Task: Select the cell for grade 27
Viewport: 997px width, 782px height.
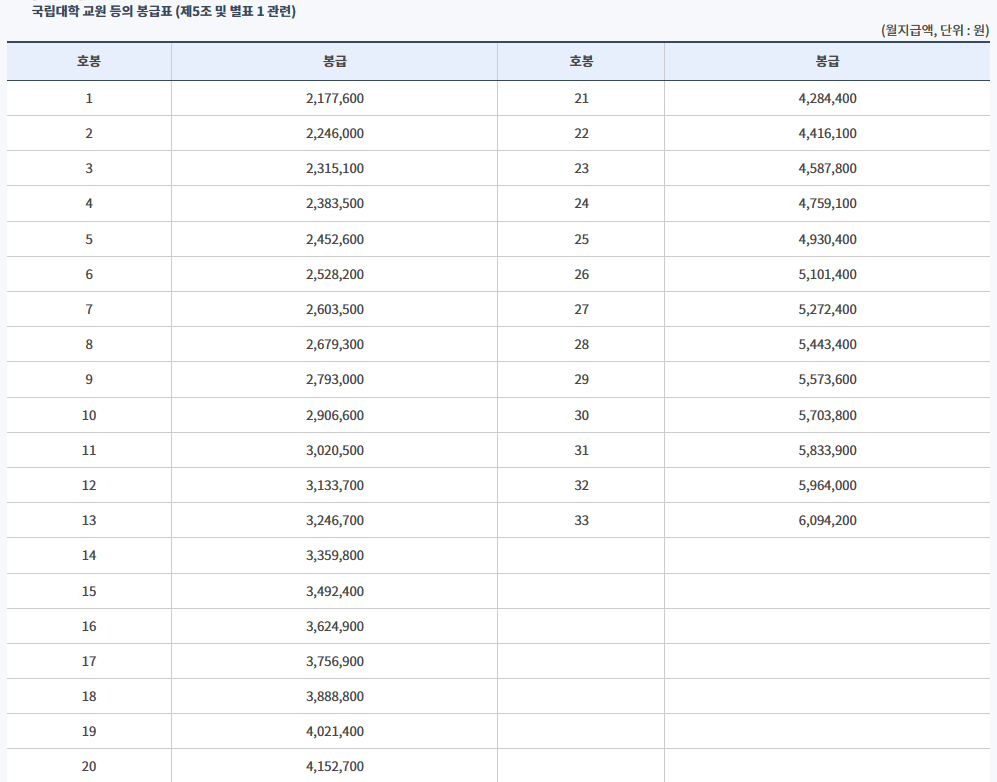Action: click(x=581, y=309)
